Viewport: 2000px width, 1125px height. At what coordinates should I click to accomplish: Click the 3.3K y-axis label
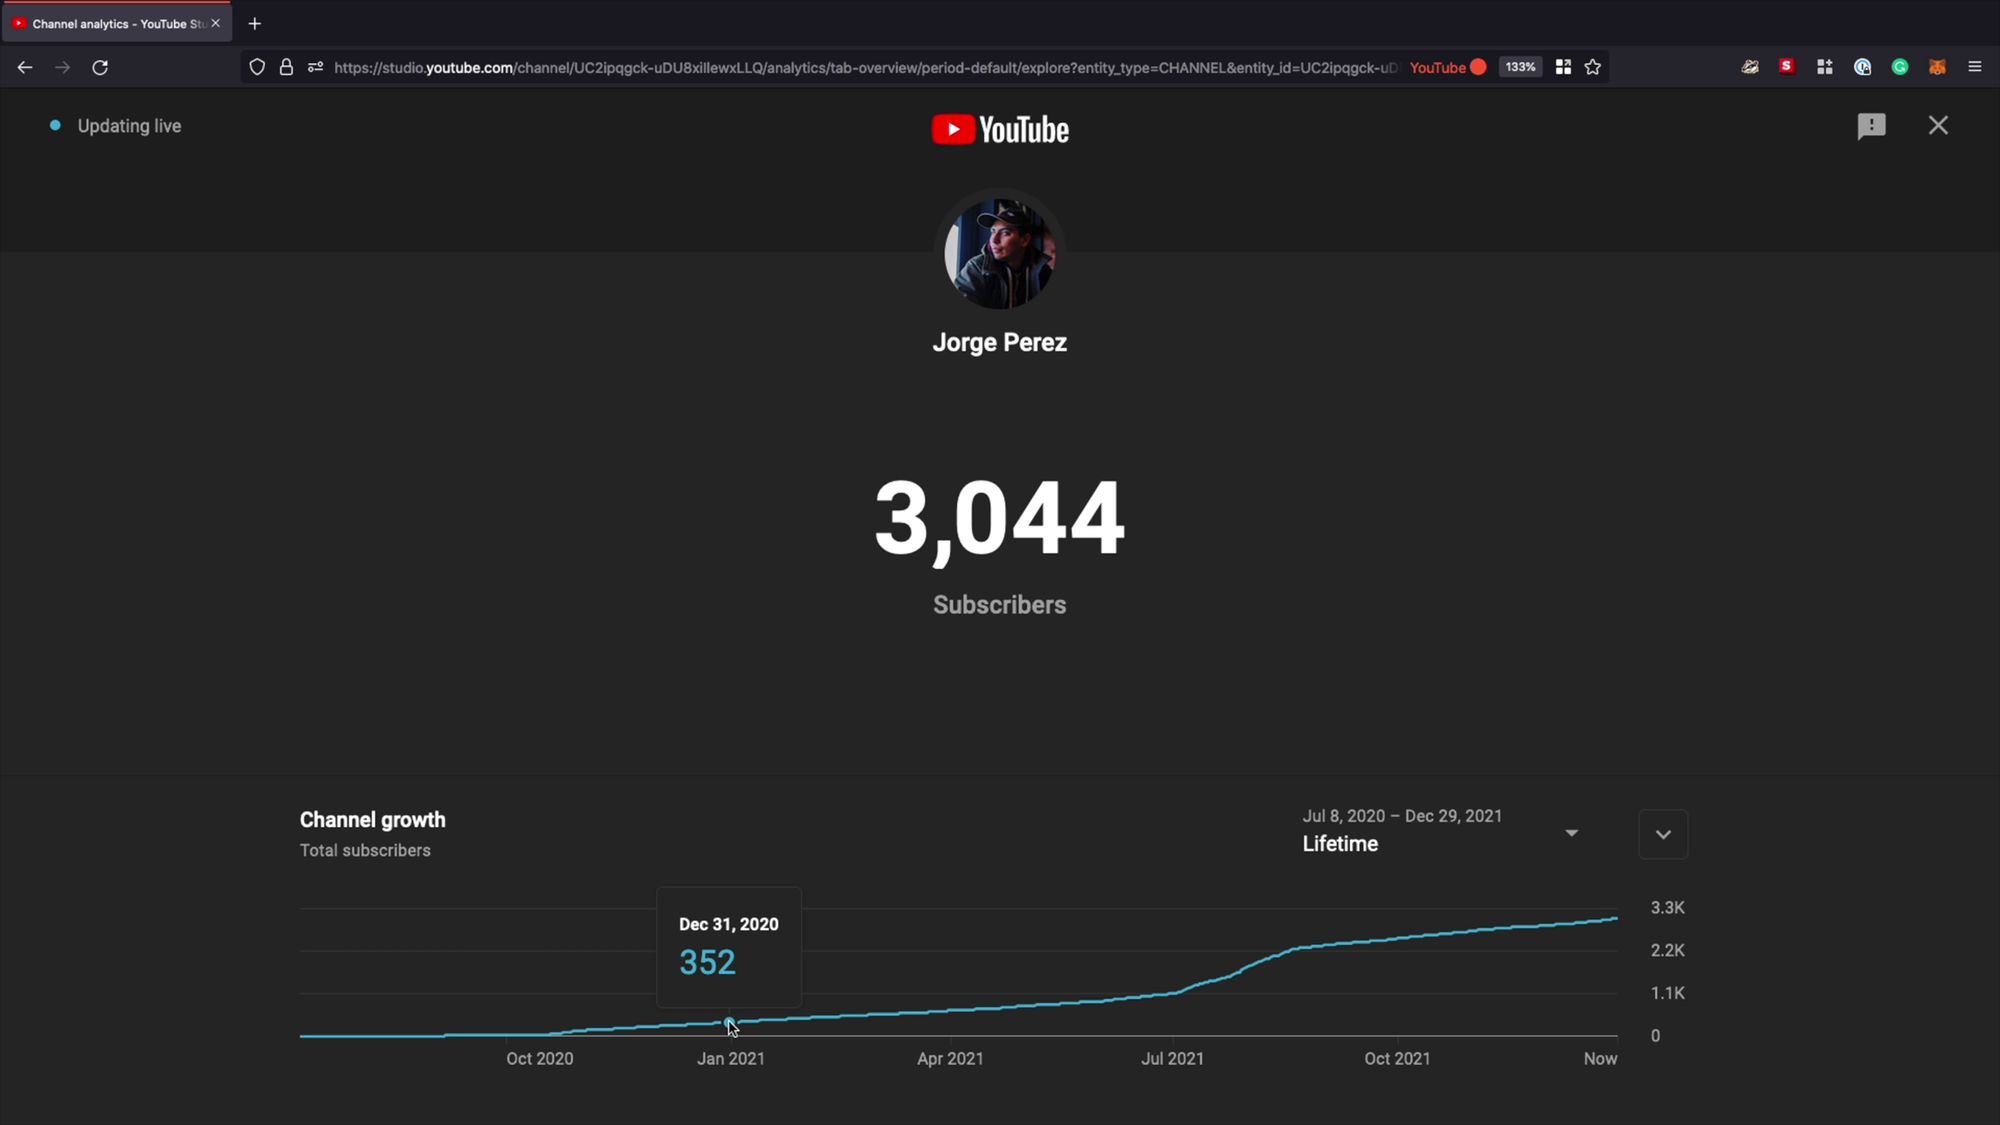pyautogui.click(x=1667, y=908)
